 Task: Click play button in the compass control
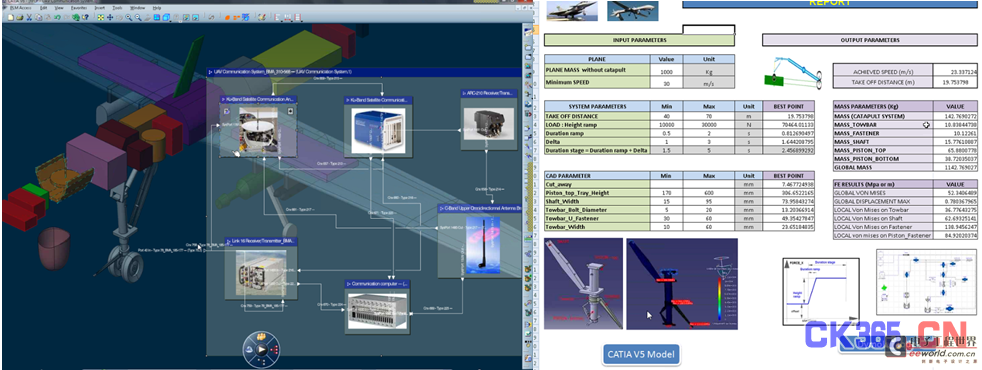(262, 350)
